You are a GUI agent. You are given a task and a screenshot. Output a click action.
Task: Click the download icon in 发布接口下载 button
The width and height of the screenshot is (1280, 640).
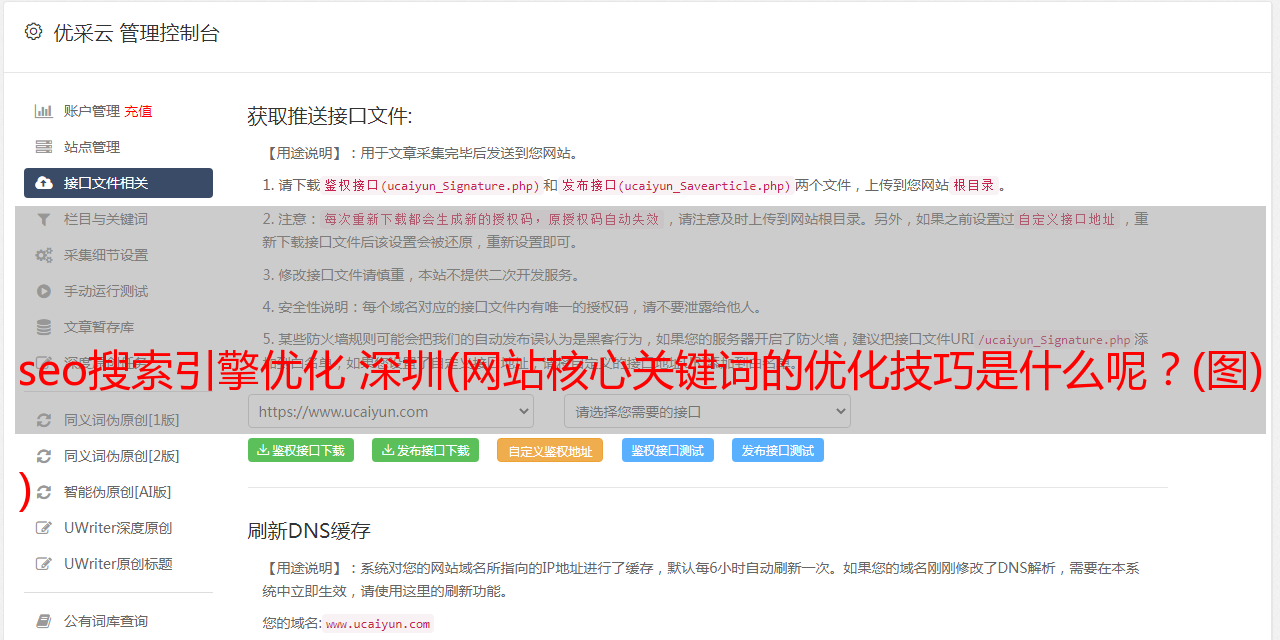(388, 451)
